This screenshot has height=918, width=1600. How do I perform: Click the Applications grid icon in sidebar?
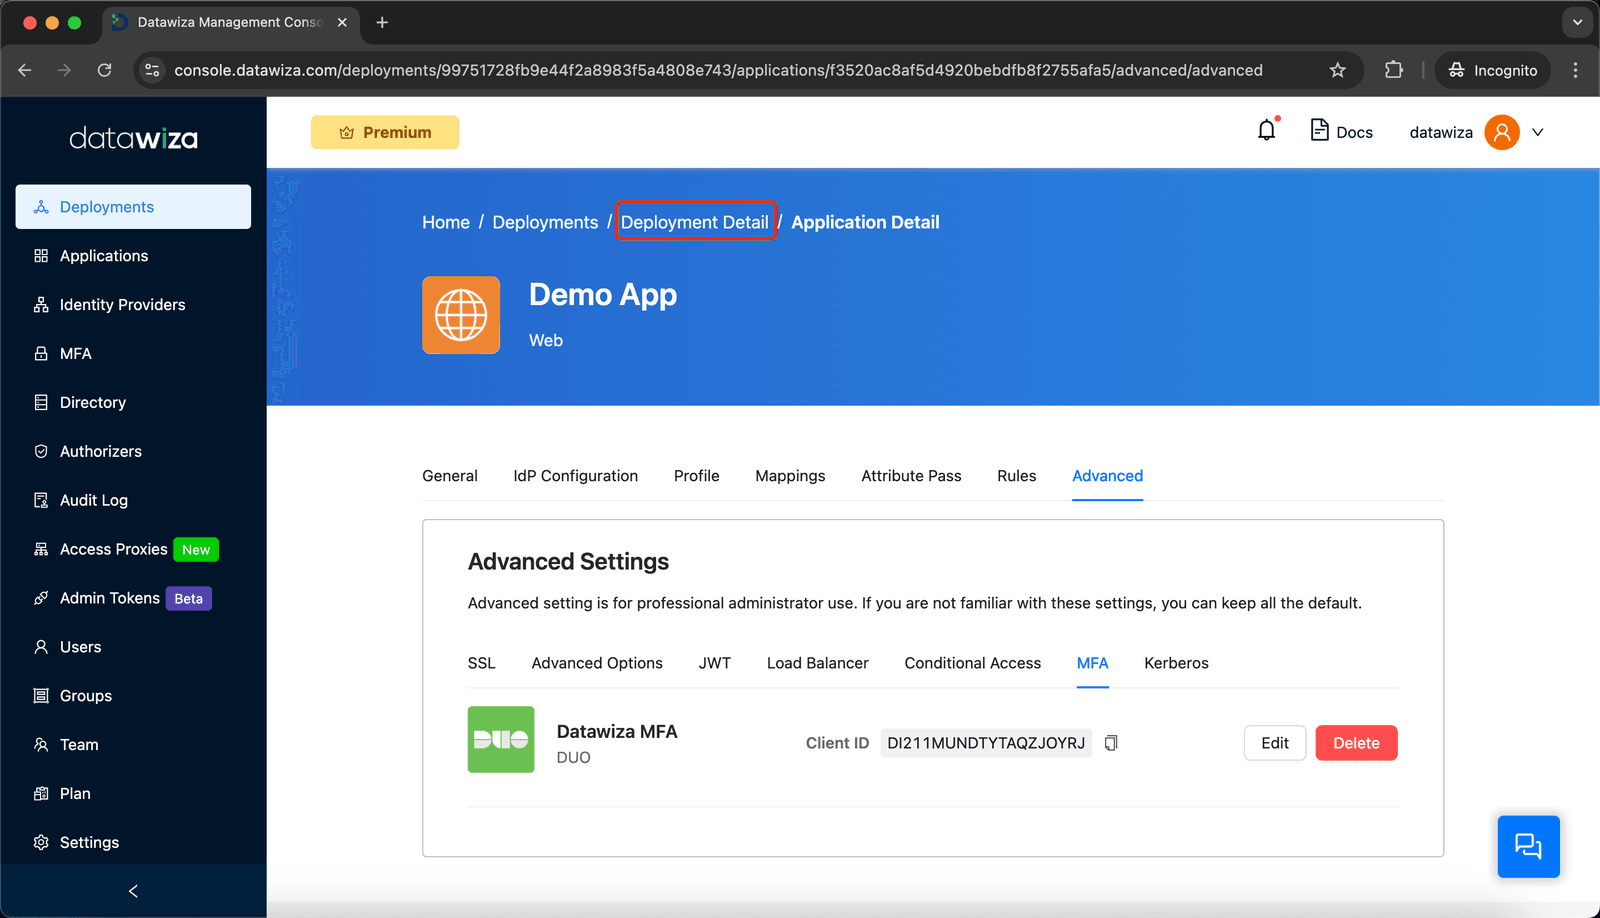coord(41,256)
